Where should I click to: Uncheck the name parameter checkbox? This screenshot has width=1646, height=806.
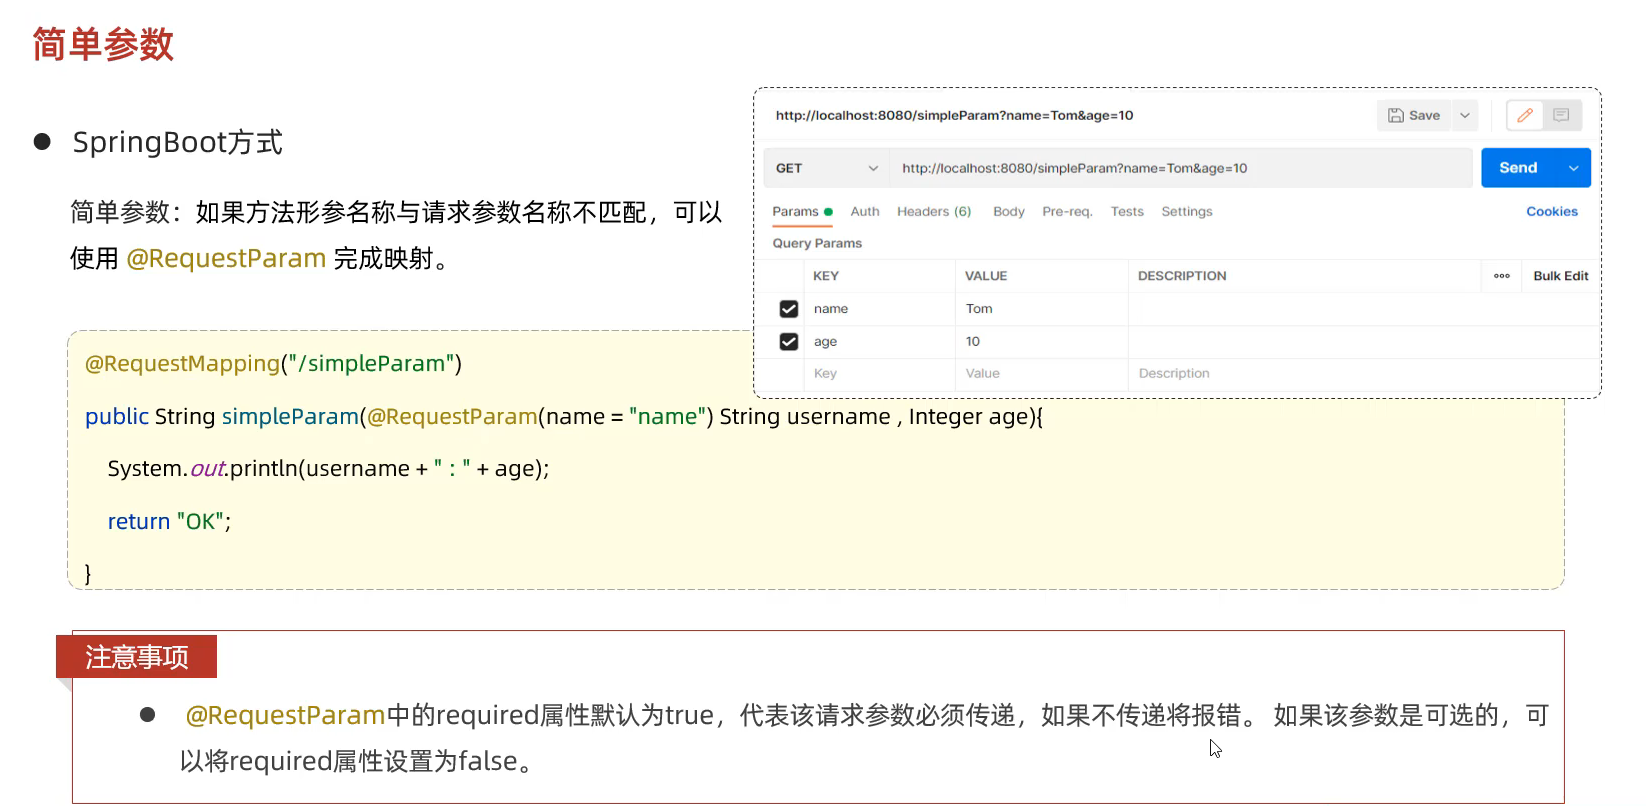pyautogui.click(x=789, y=309)
